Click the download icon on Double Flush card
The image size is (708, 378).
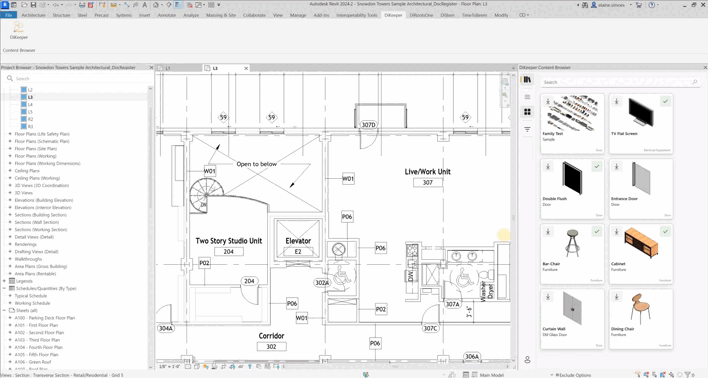pos(548,167)
